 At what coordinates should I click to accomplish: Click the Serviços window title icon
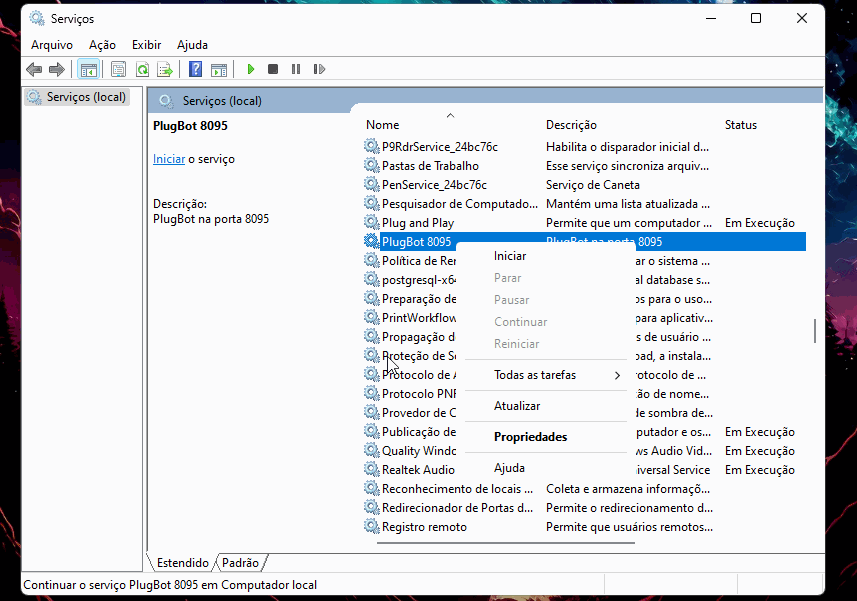click(37, 19)
